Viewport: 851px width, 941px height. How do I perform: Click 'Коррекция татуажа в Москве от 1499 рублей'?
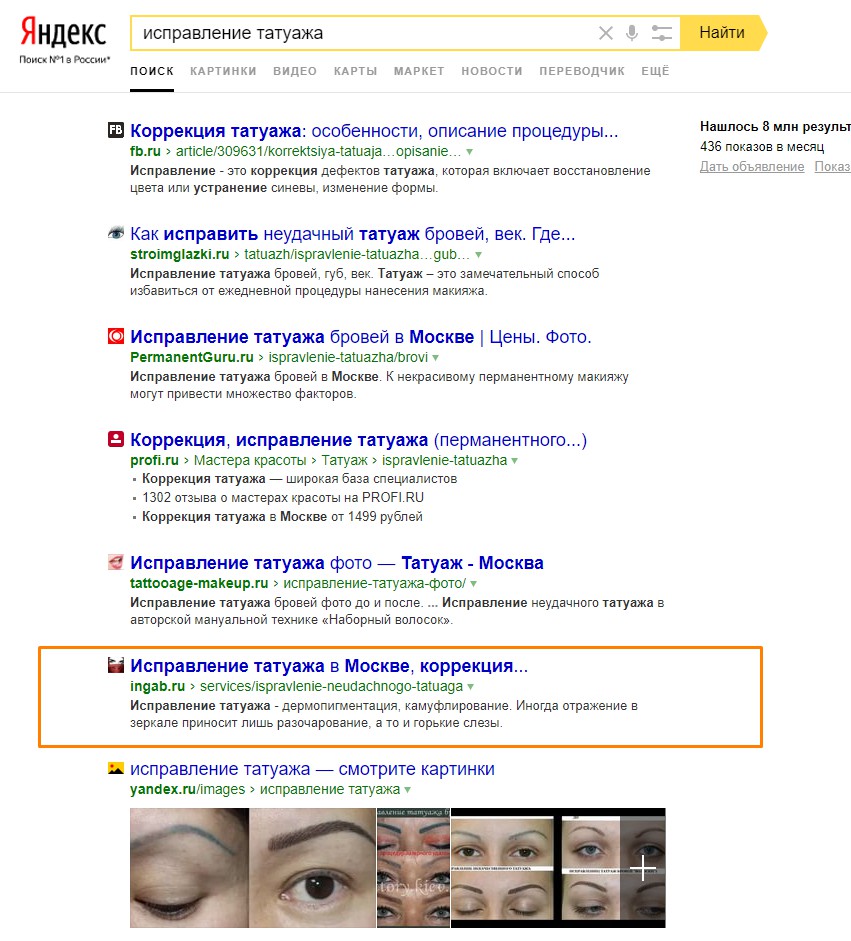point(282,517)
